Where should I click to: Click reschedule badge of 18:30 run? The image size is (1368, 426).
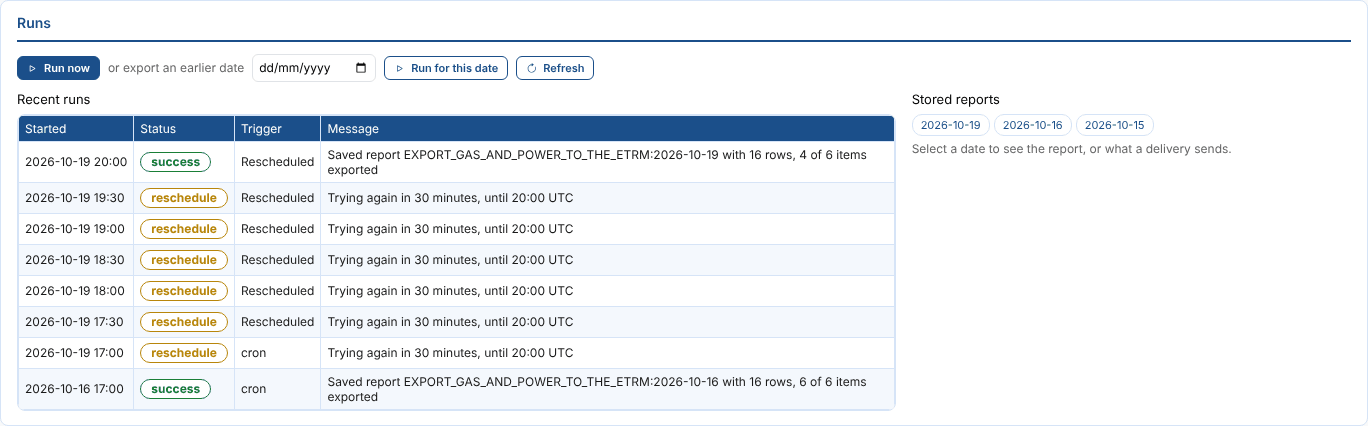184,260
